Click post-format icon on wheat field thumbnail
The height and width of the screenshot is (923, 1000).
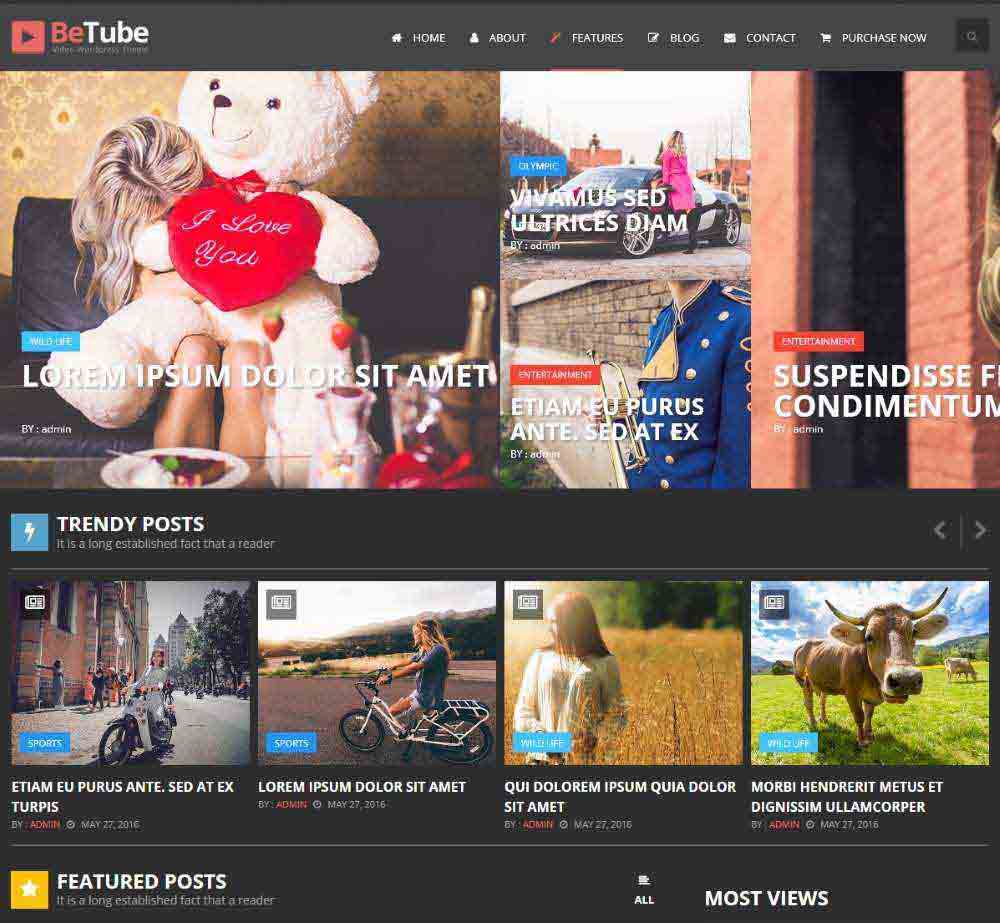click(x=527, y=603)
